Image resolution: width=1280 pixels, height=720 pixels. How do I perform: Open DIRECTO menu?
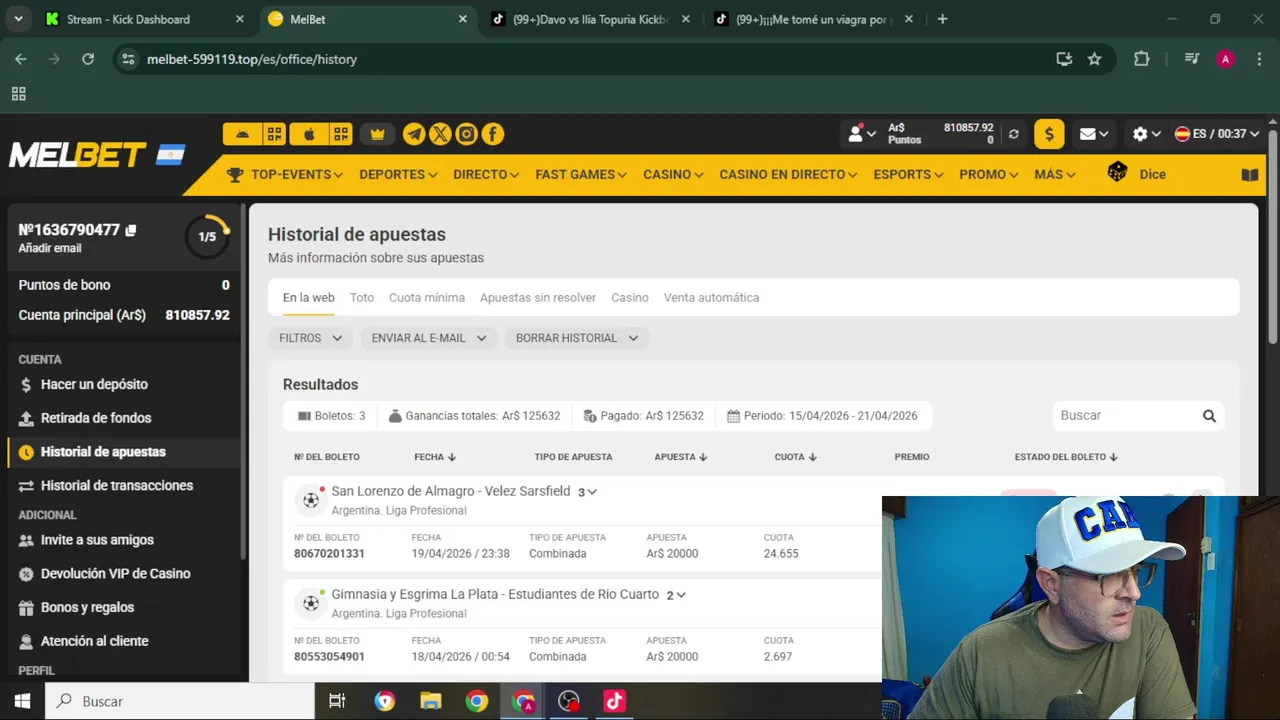[x=486, y=174]
